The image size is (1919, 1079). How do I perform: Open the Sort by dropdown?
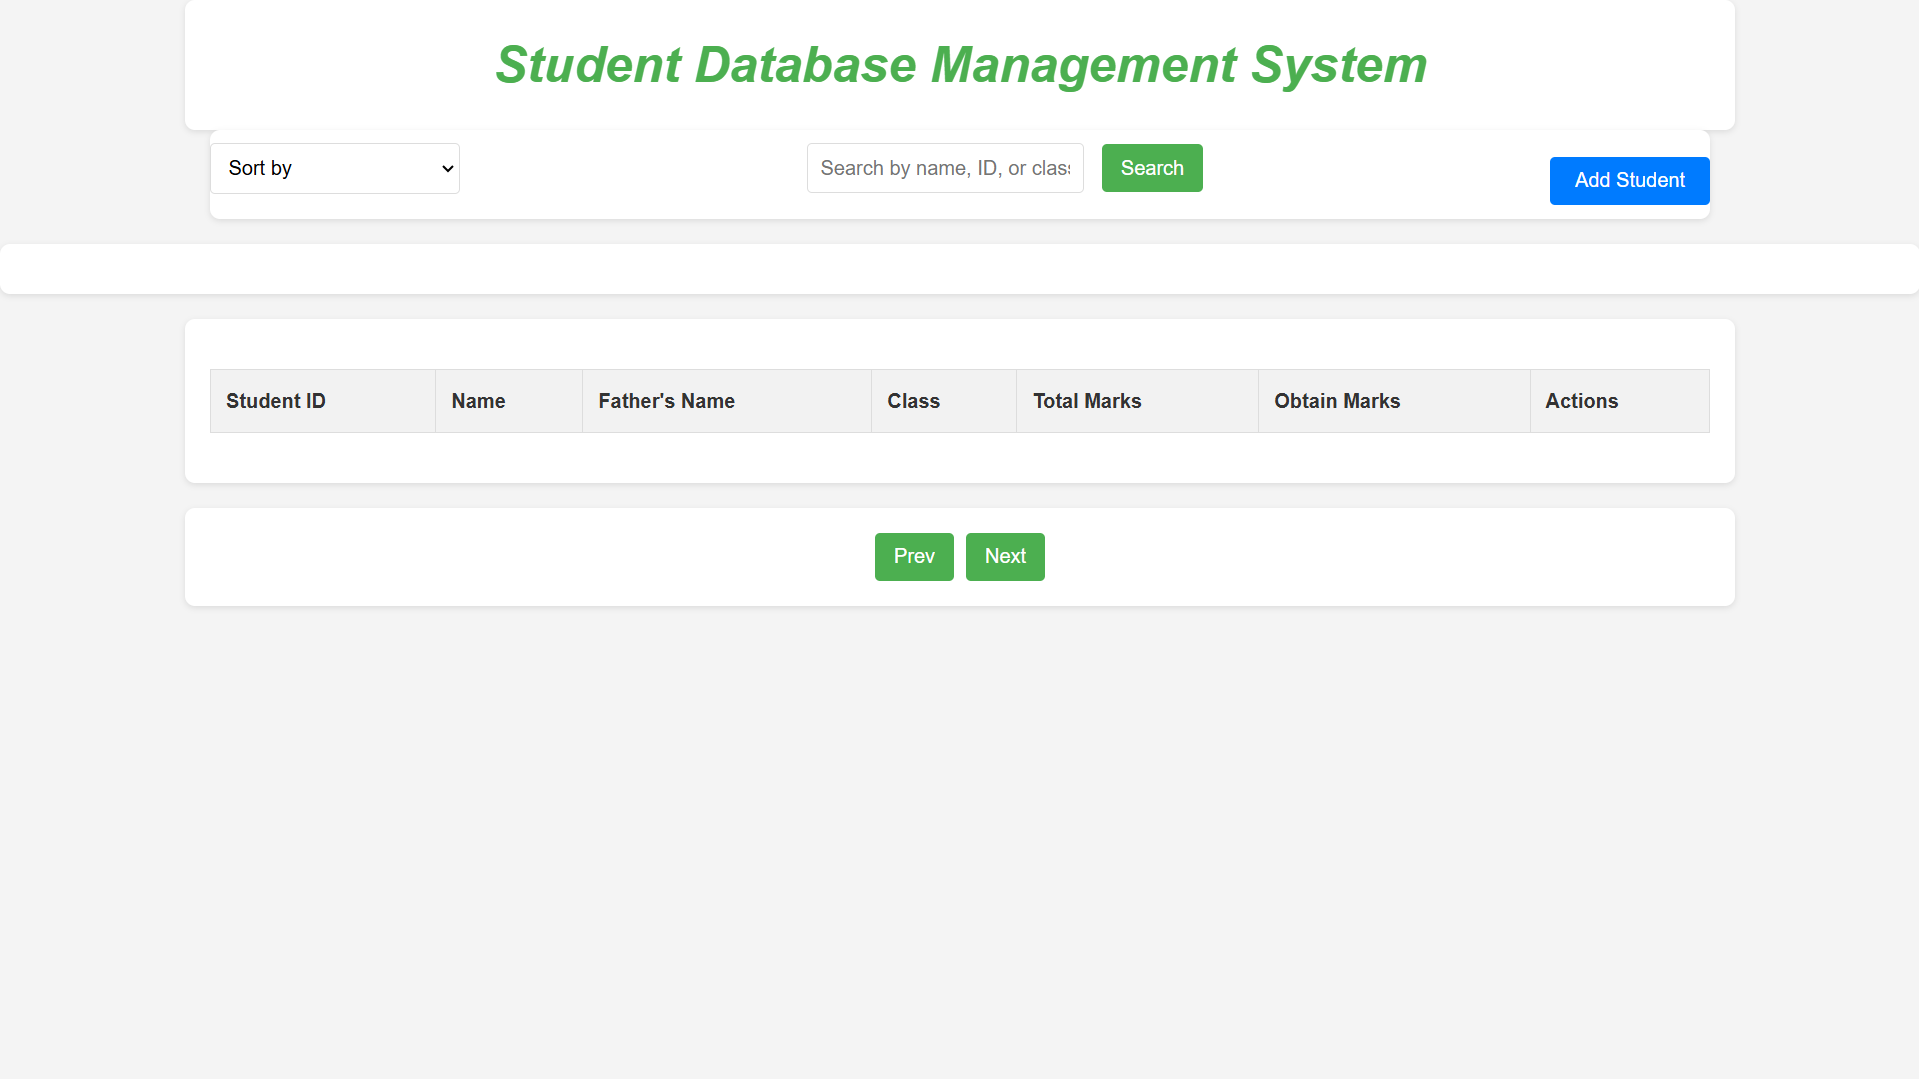click(334, 168)
